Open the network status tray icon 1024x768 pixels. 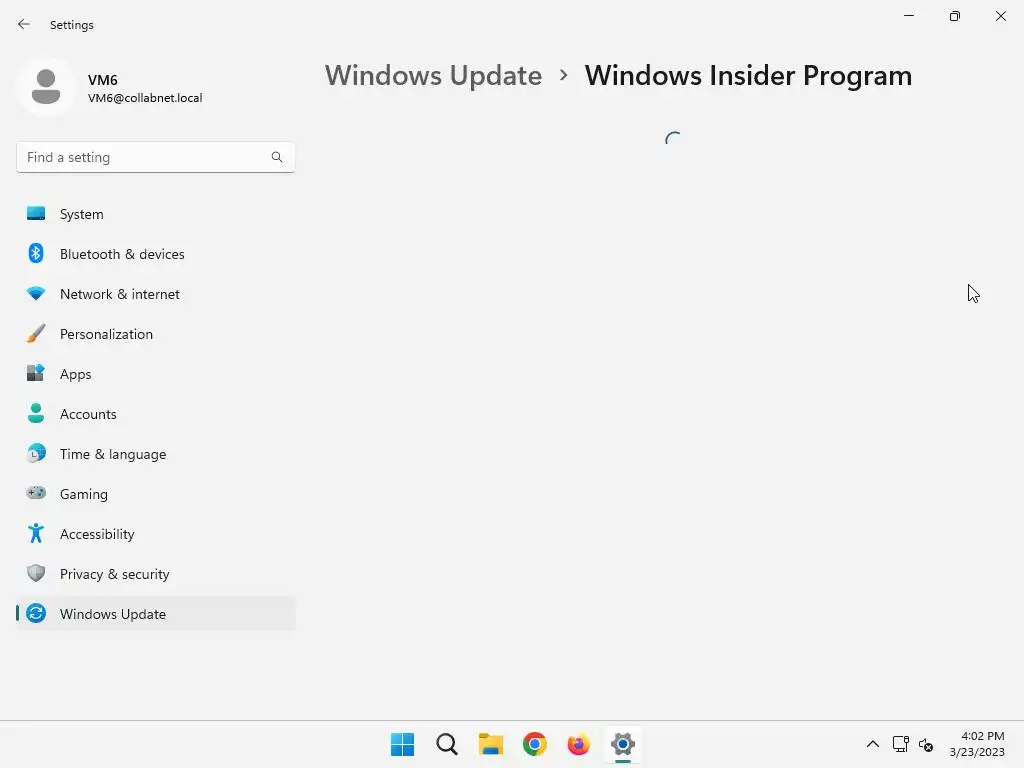coord(901,744)
